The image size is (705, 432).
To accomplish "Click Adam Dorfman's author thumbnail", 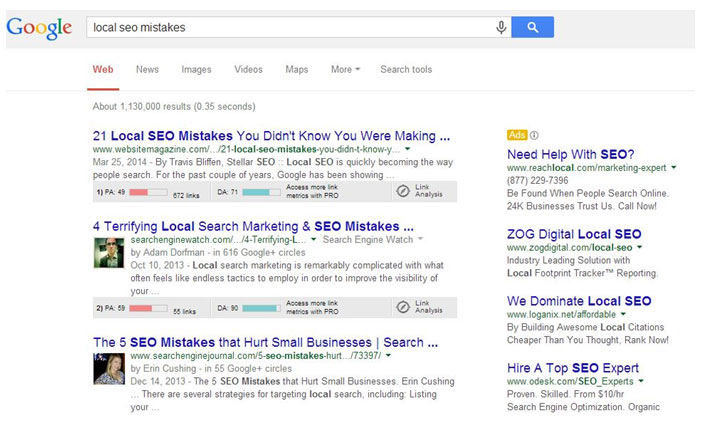I will [x=109, y=253].
